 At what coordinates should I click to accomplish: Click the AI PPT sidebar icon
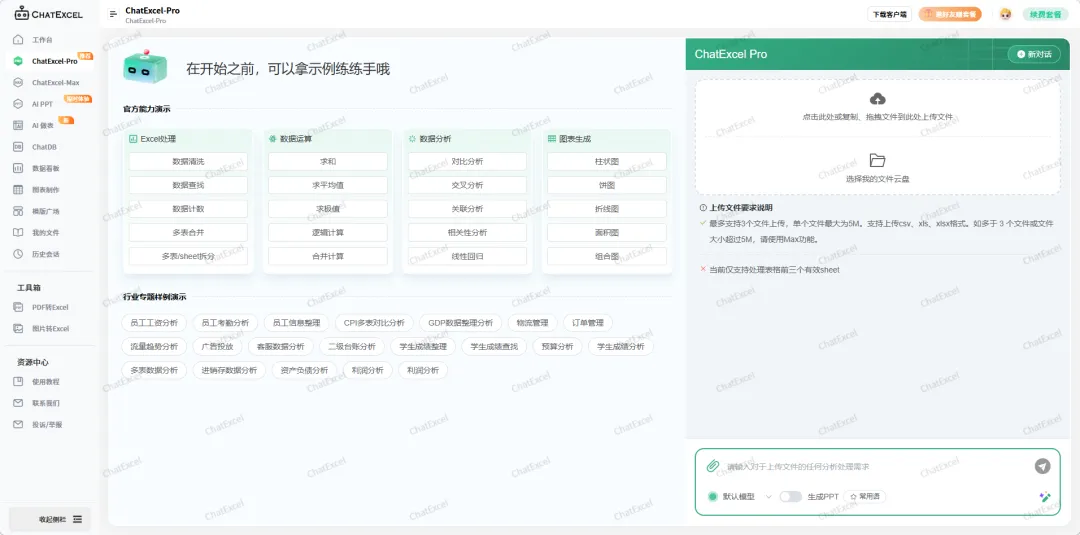pos(19,104)
